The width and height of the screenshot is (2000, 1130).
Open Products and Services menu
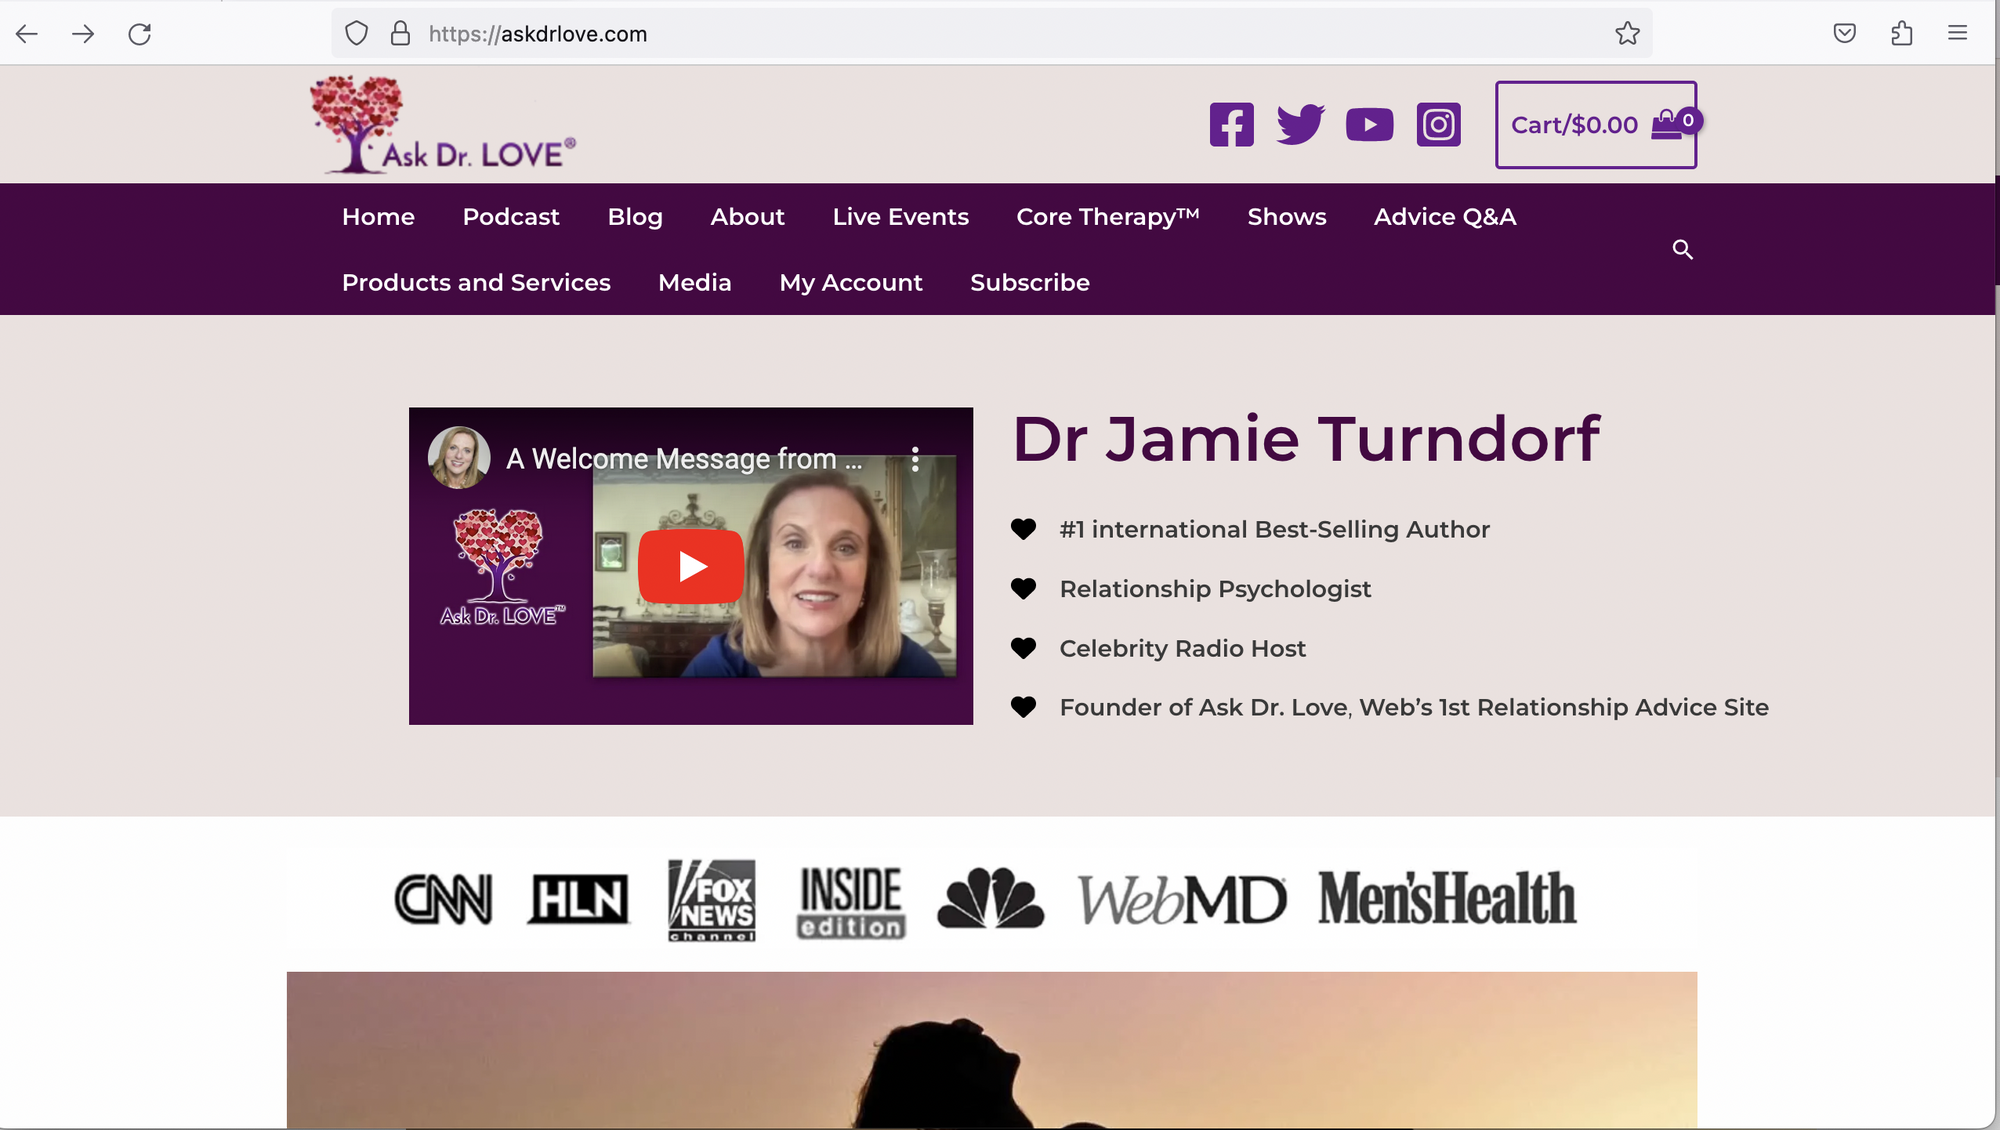pyautogui.click(x=476, y=283)
